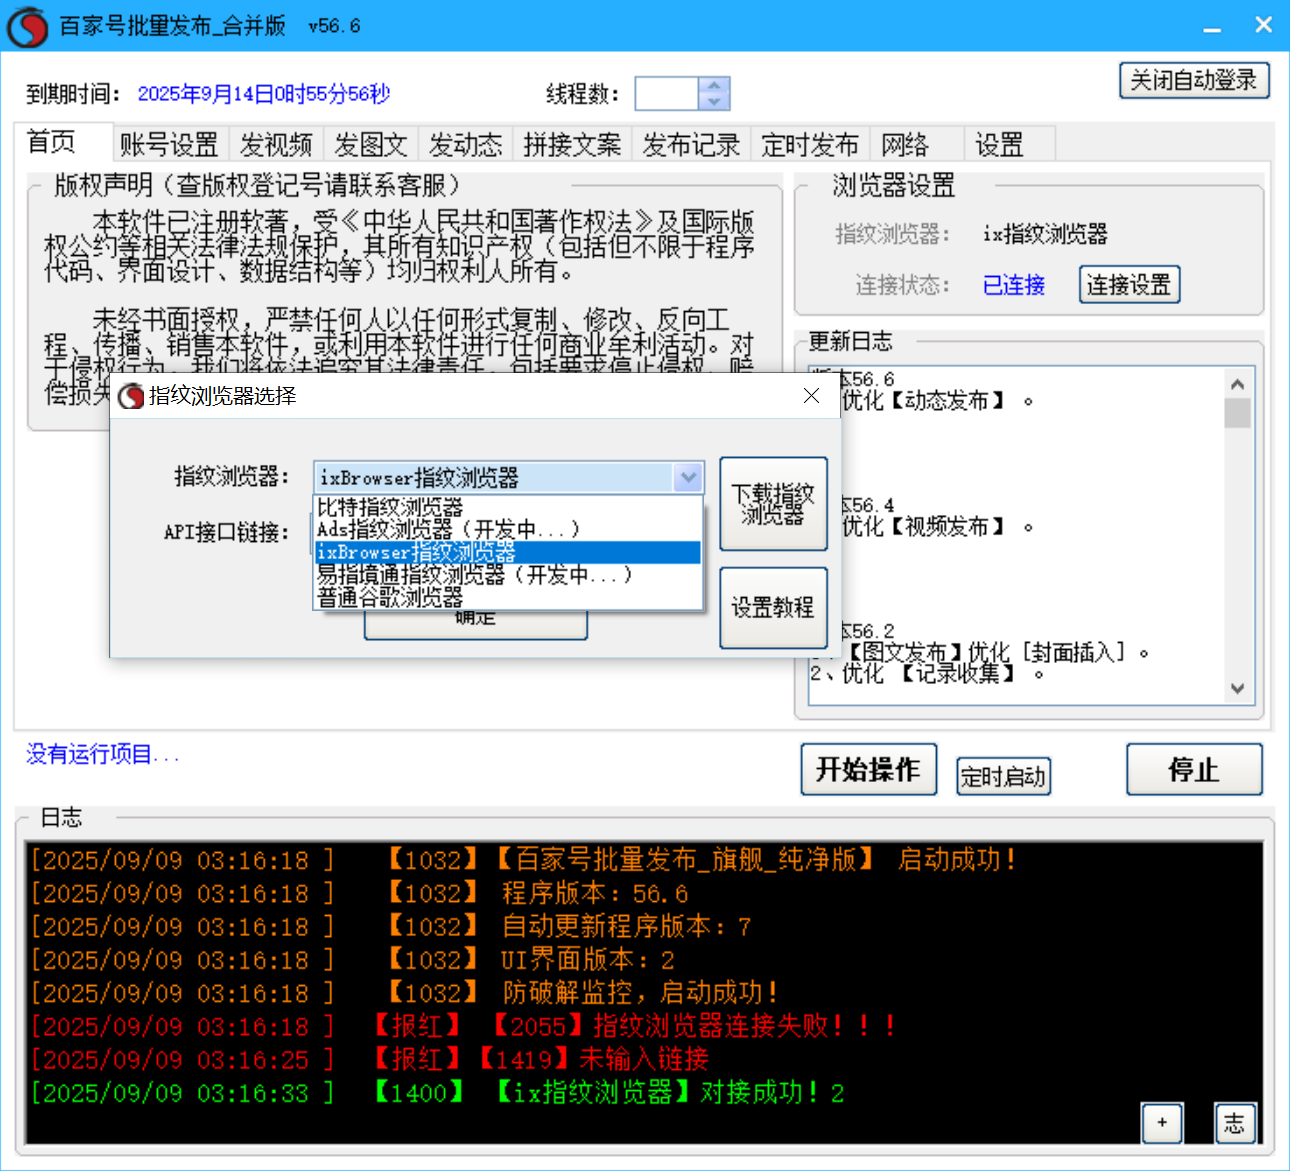Click the 开始操作 button
Viewport: 1290px width, 1171px height.
click(868, 769)
